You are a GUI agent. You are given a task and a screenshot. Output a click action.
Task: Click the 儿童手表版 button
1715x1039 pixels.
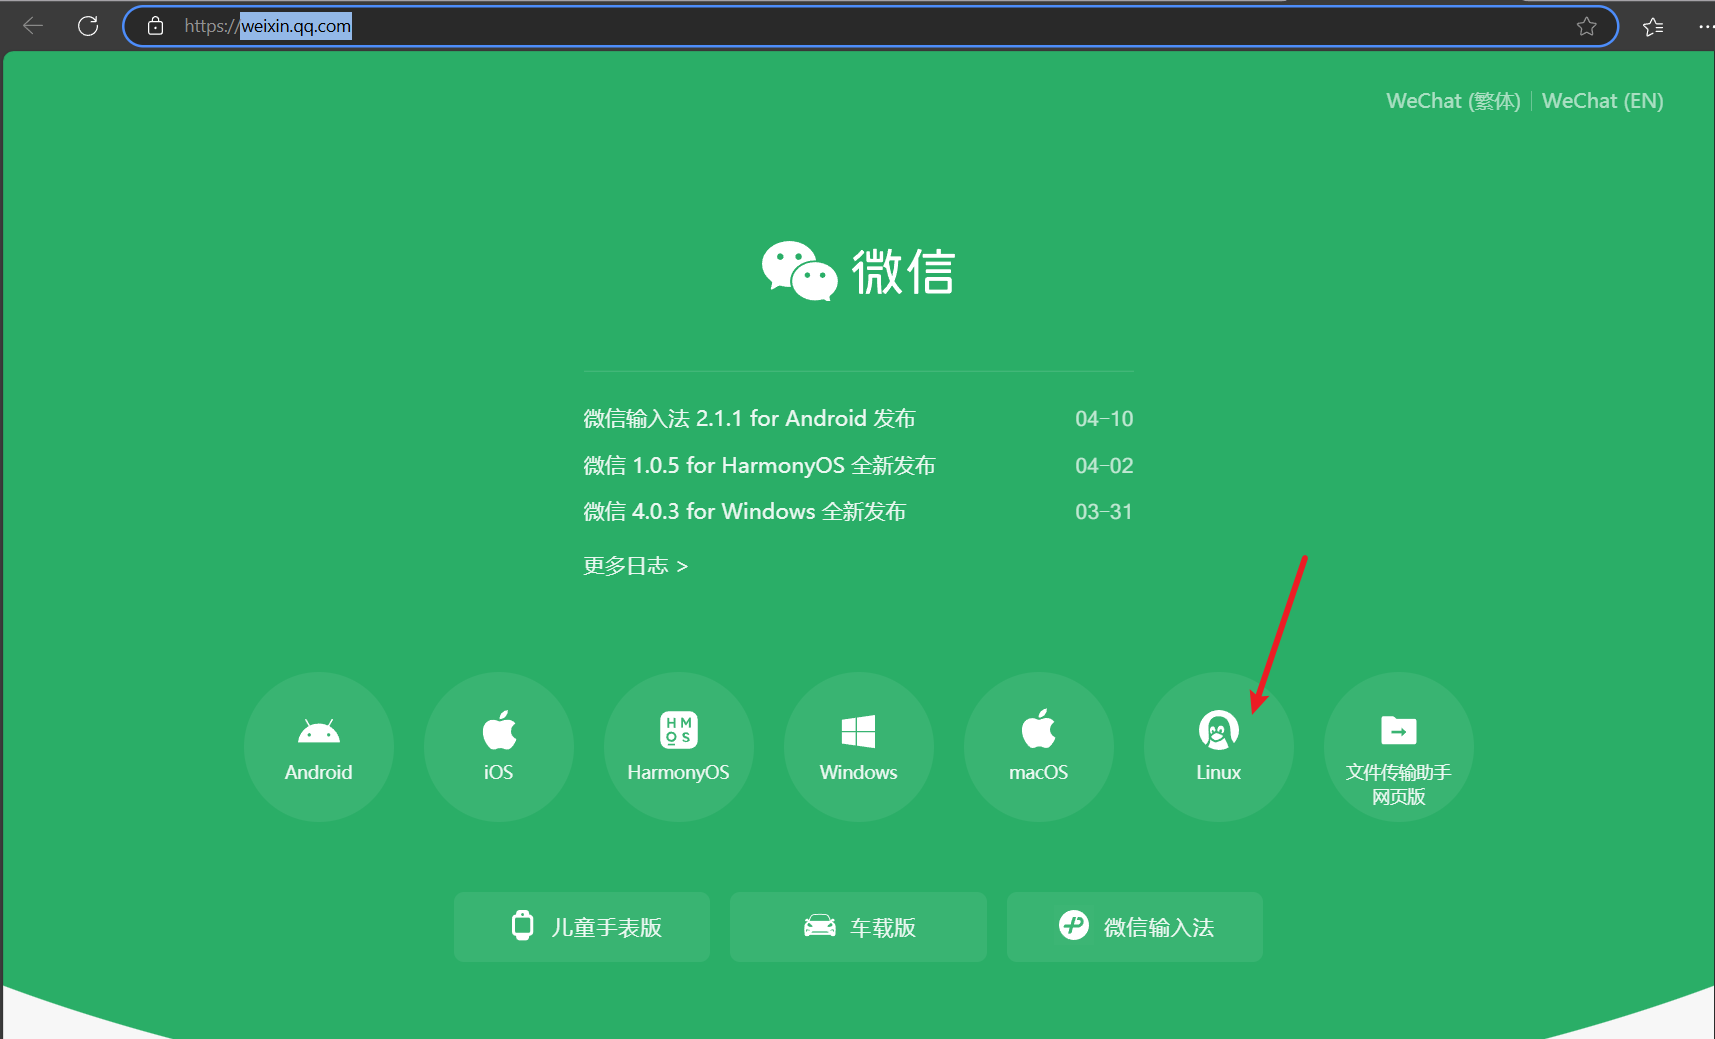click(x=581, y=926)
